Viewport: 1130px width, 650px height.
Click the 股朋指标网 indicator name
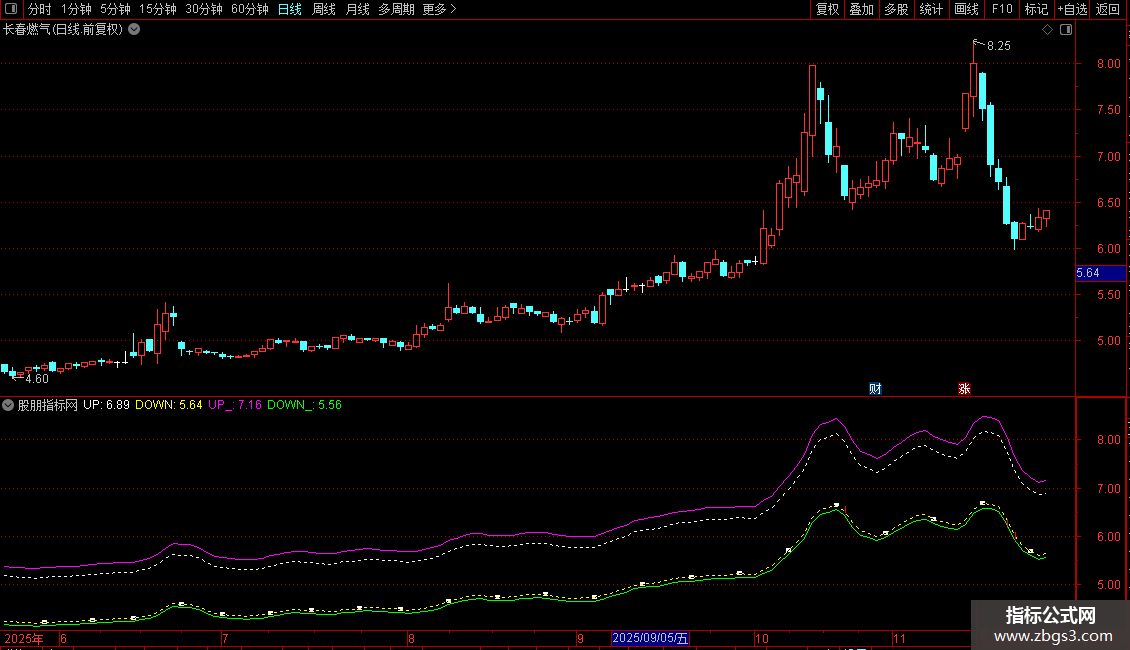coord(48,405)
